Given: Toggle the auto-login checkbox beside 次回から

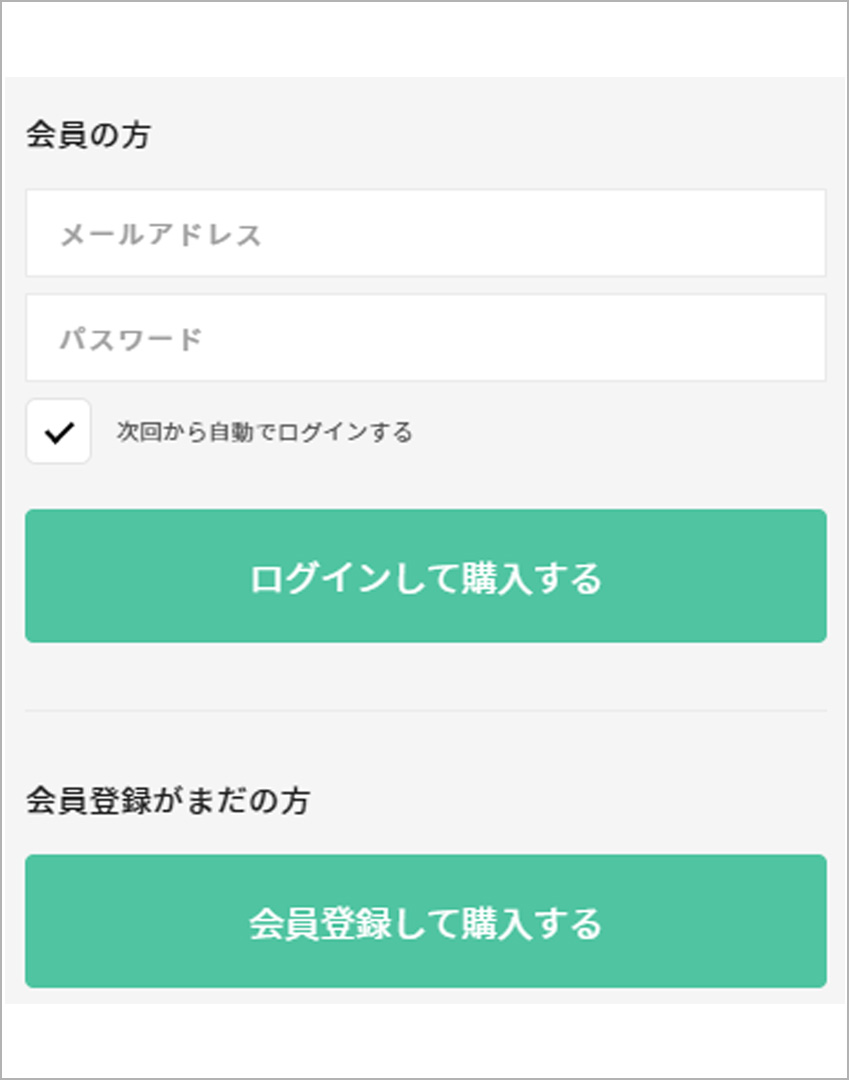Looking at the screenshot, I should pyautogui.click(x=59, y=431).
